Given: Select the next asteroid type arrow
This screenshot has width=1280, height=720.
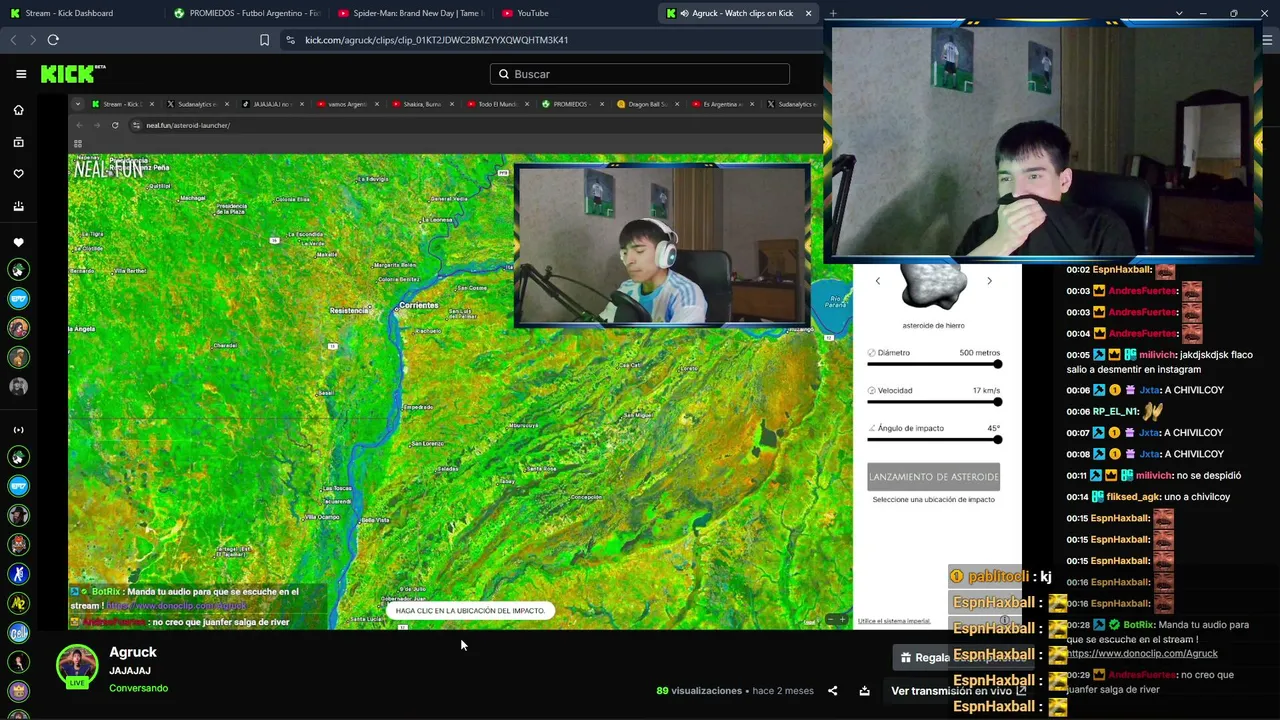Looking at the screenshot, I should click(989, 281).
